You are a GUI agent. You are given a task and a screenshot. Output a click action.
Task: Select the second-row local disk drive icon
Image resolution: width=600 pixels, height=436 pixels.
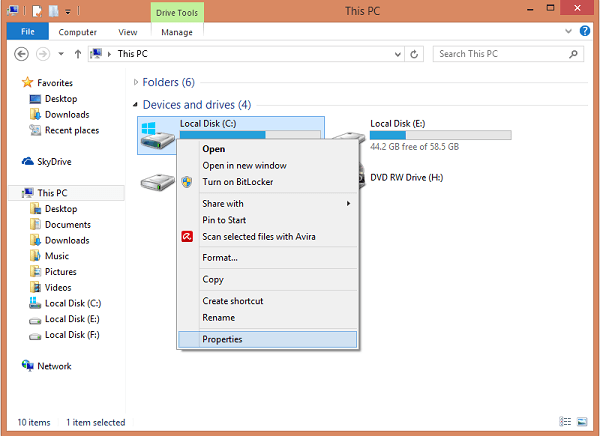pos(157,182)
